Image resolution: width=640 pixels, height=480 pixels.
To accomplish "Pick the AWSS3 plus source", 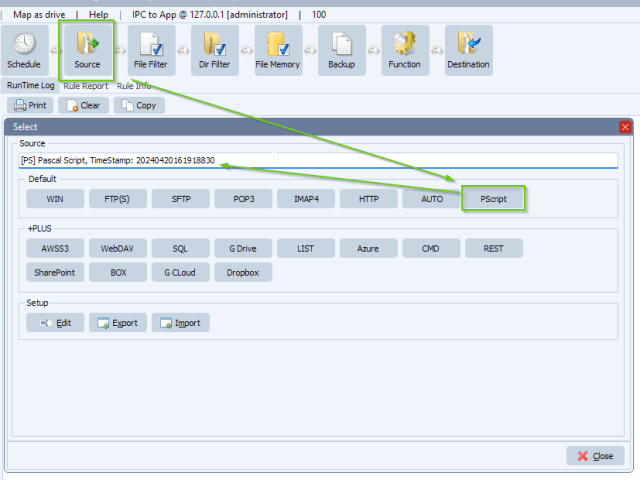I will coord(55,247).
